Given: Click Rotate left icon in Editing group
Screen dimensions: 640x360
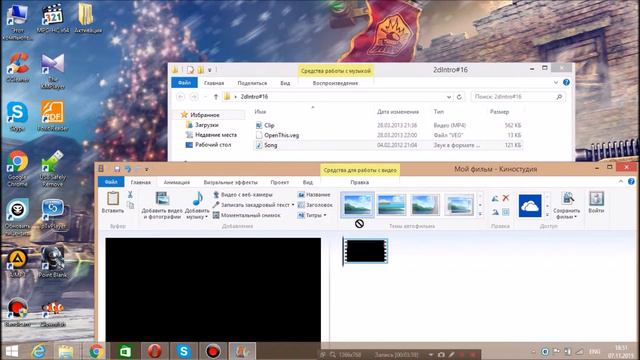Looking at the screenshot, I should click(x=495, y=198).
